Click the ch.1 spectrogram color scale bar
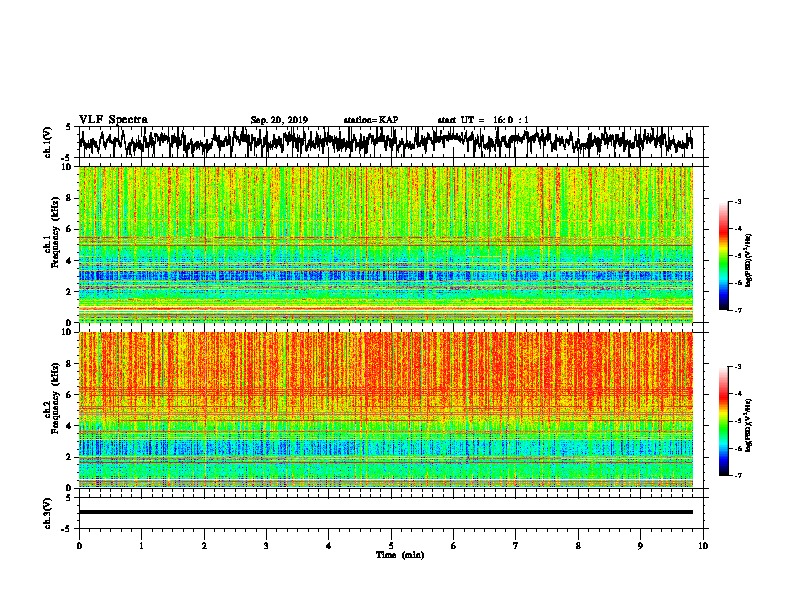Viewport: 792px width, 612px height. [723, 256]
